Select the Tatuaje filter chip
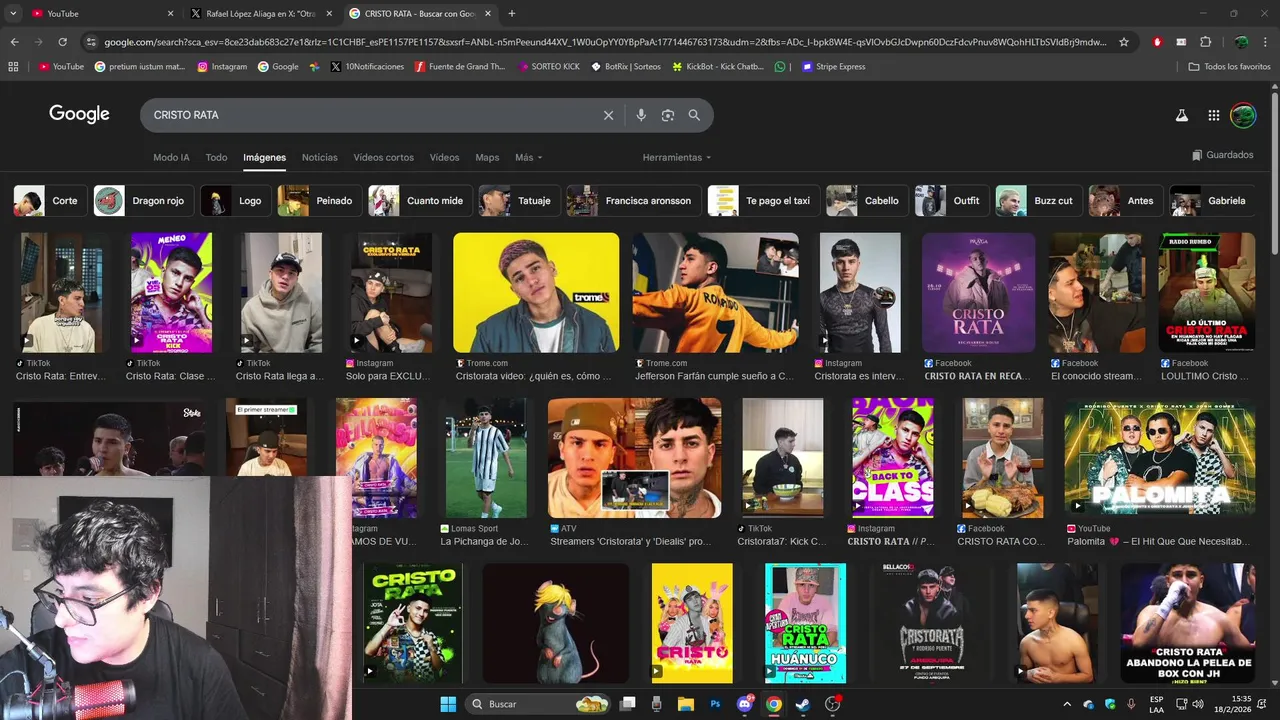Screen dimensions: 1280x720 pos(519,201)
